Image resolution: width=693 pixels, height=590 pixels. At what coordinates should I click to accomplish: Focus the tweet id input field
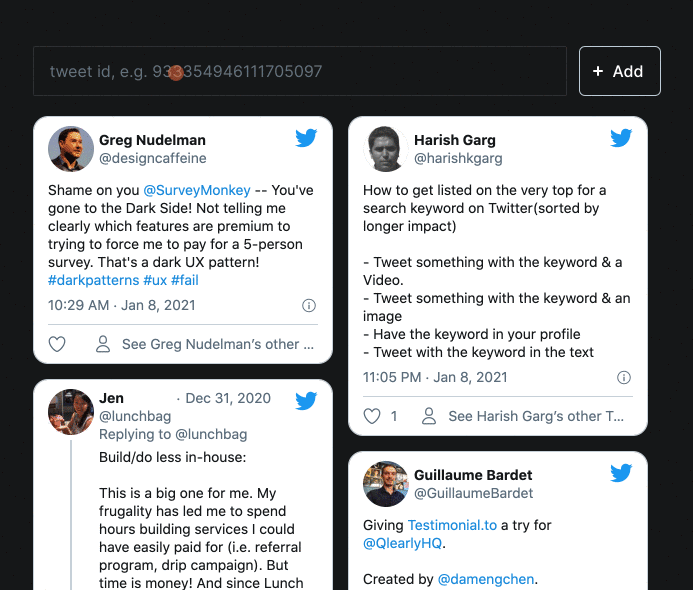point(299,71)
